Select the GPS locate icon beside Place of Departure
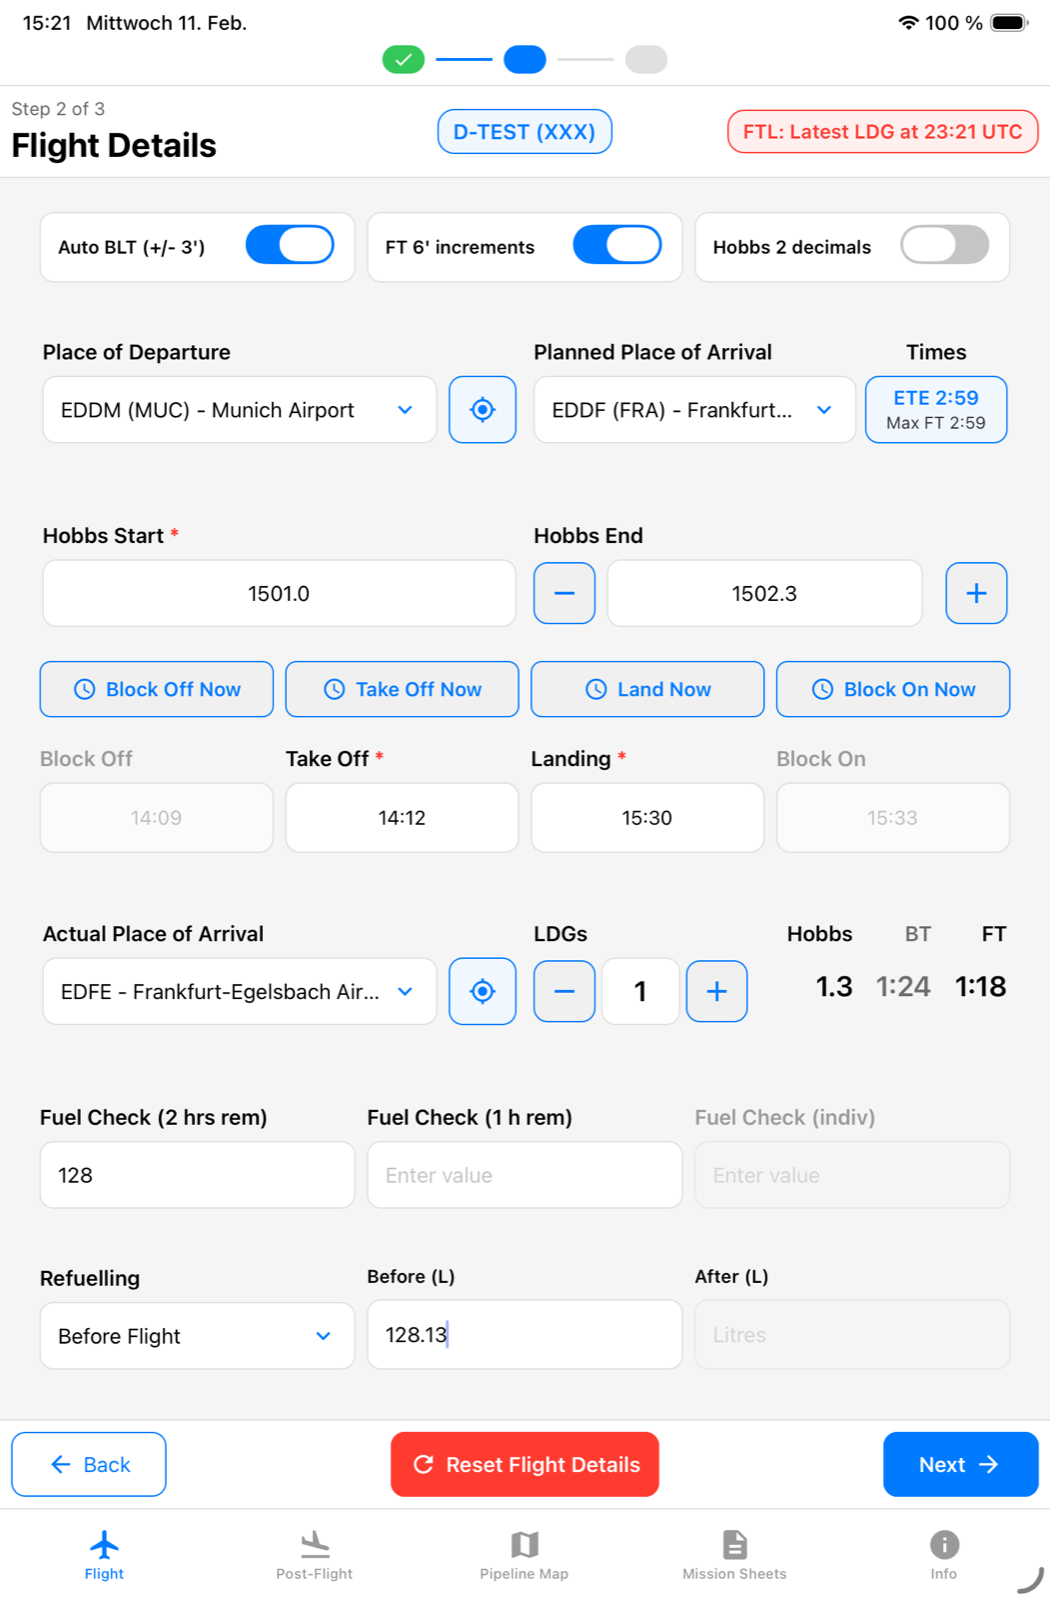The image size is (1050, 1600). 482,409
